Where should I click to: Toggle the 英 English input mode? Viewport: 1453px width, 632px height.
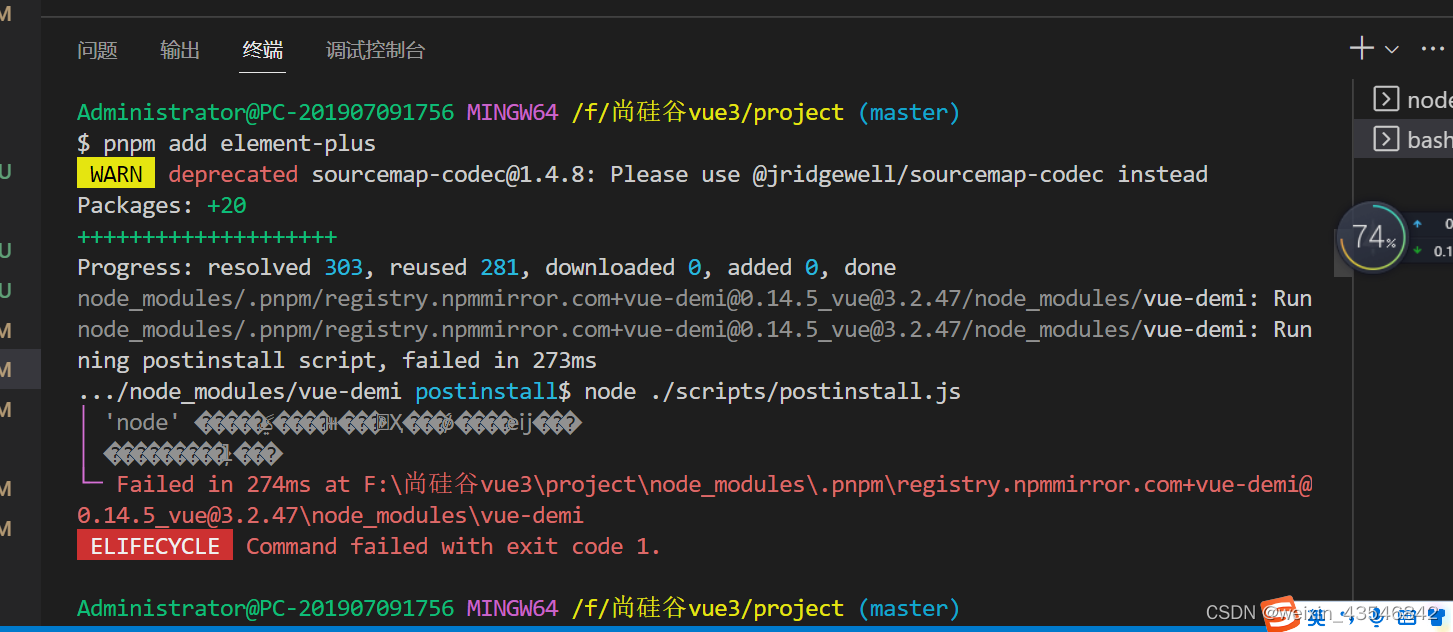click(x=1317, y=619)
